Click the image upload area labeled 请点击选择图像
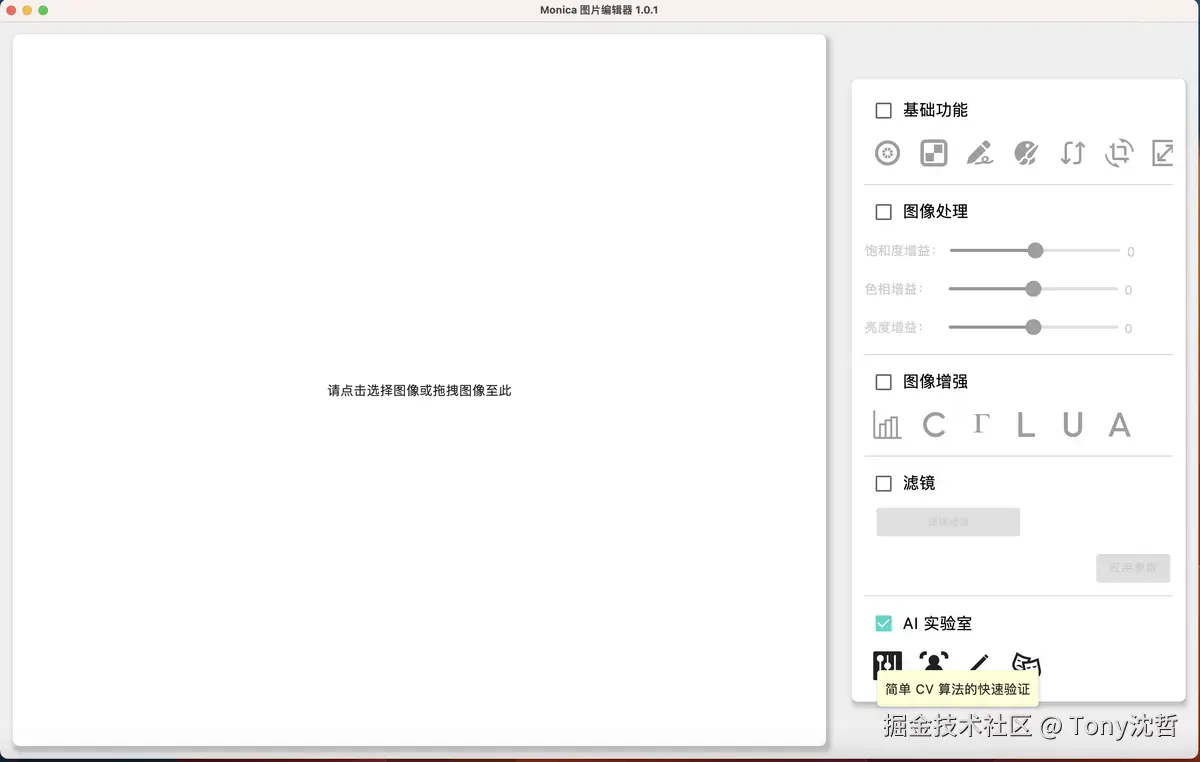The height and width of the screenshot is (762, 1200). click(x=419, y=390)
